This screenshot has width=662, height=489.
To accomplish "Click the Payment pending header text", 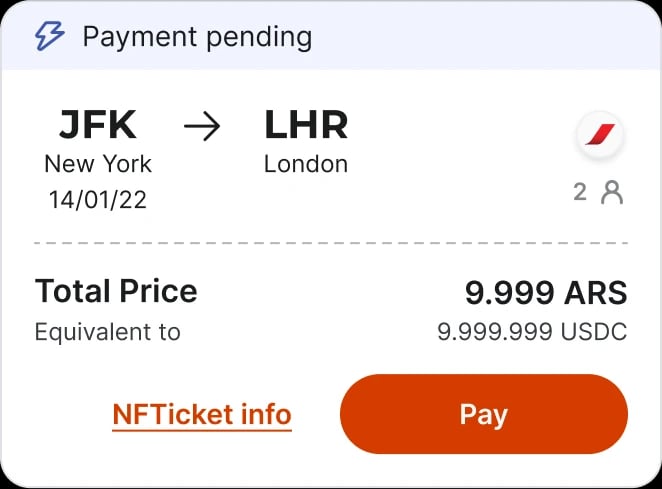I will tap(197, 37).
